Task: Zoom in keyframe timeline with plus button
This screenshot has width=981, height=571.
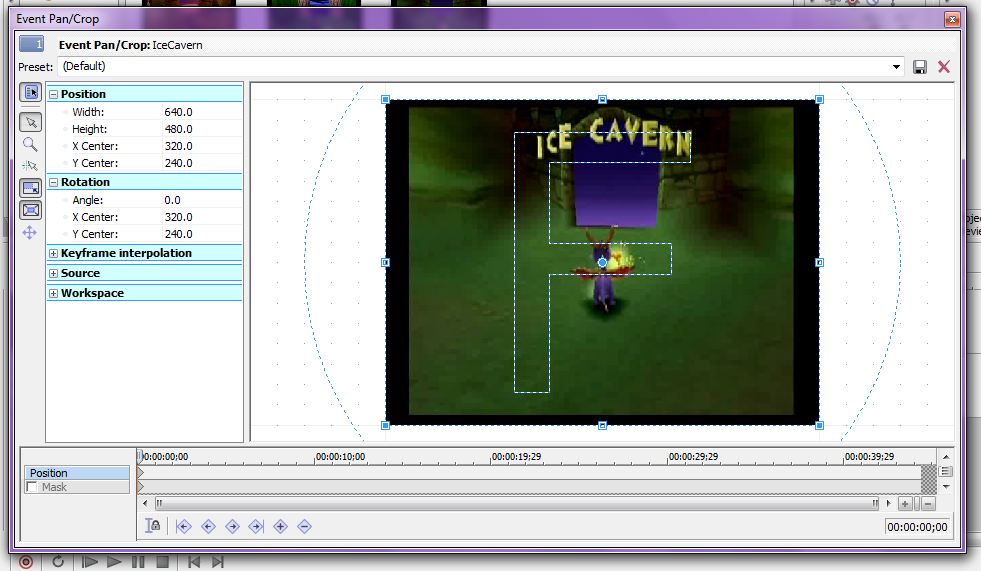Action: [905, 503]
